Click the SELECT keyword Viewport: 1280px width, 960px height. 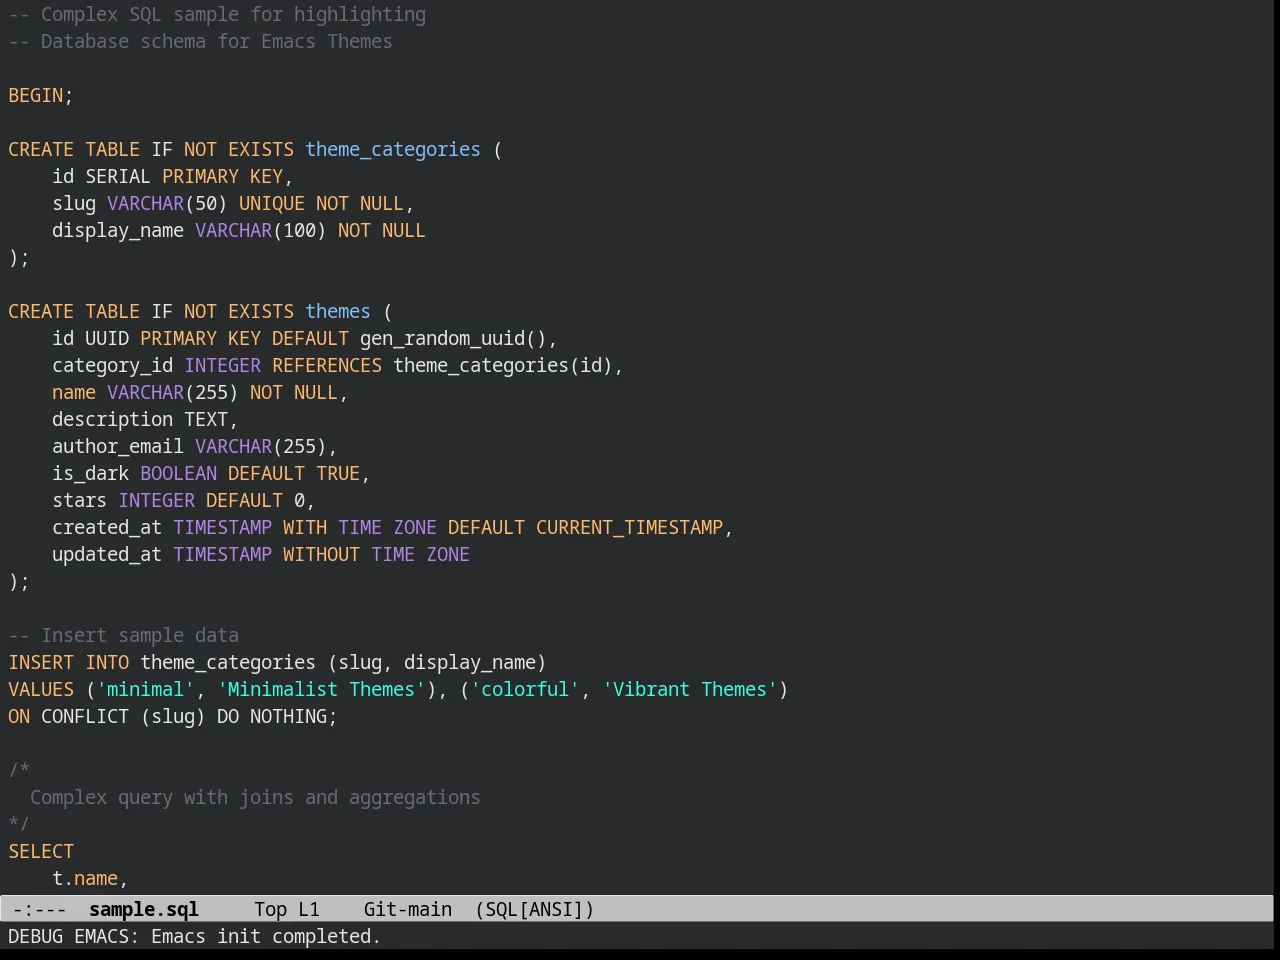[x=41, y=851]
